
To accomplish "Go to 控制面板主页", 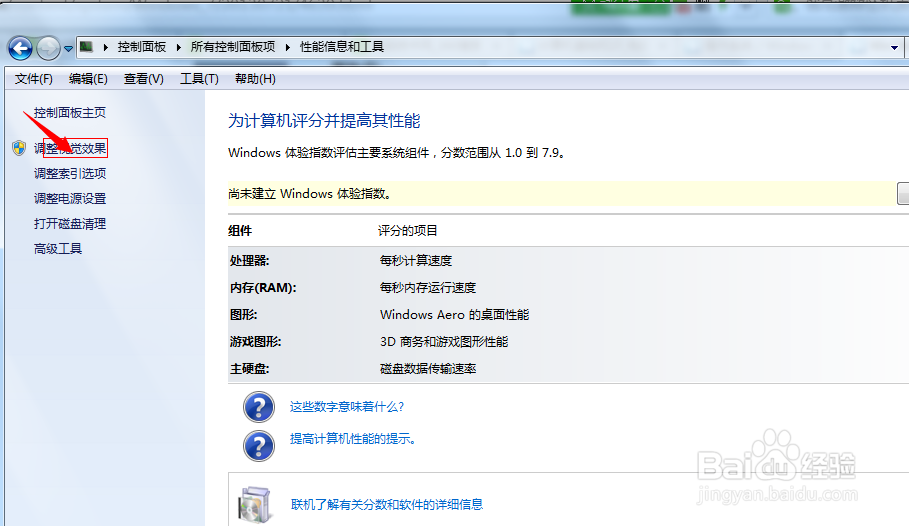I will (x=70, y=113).
